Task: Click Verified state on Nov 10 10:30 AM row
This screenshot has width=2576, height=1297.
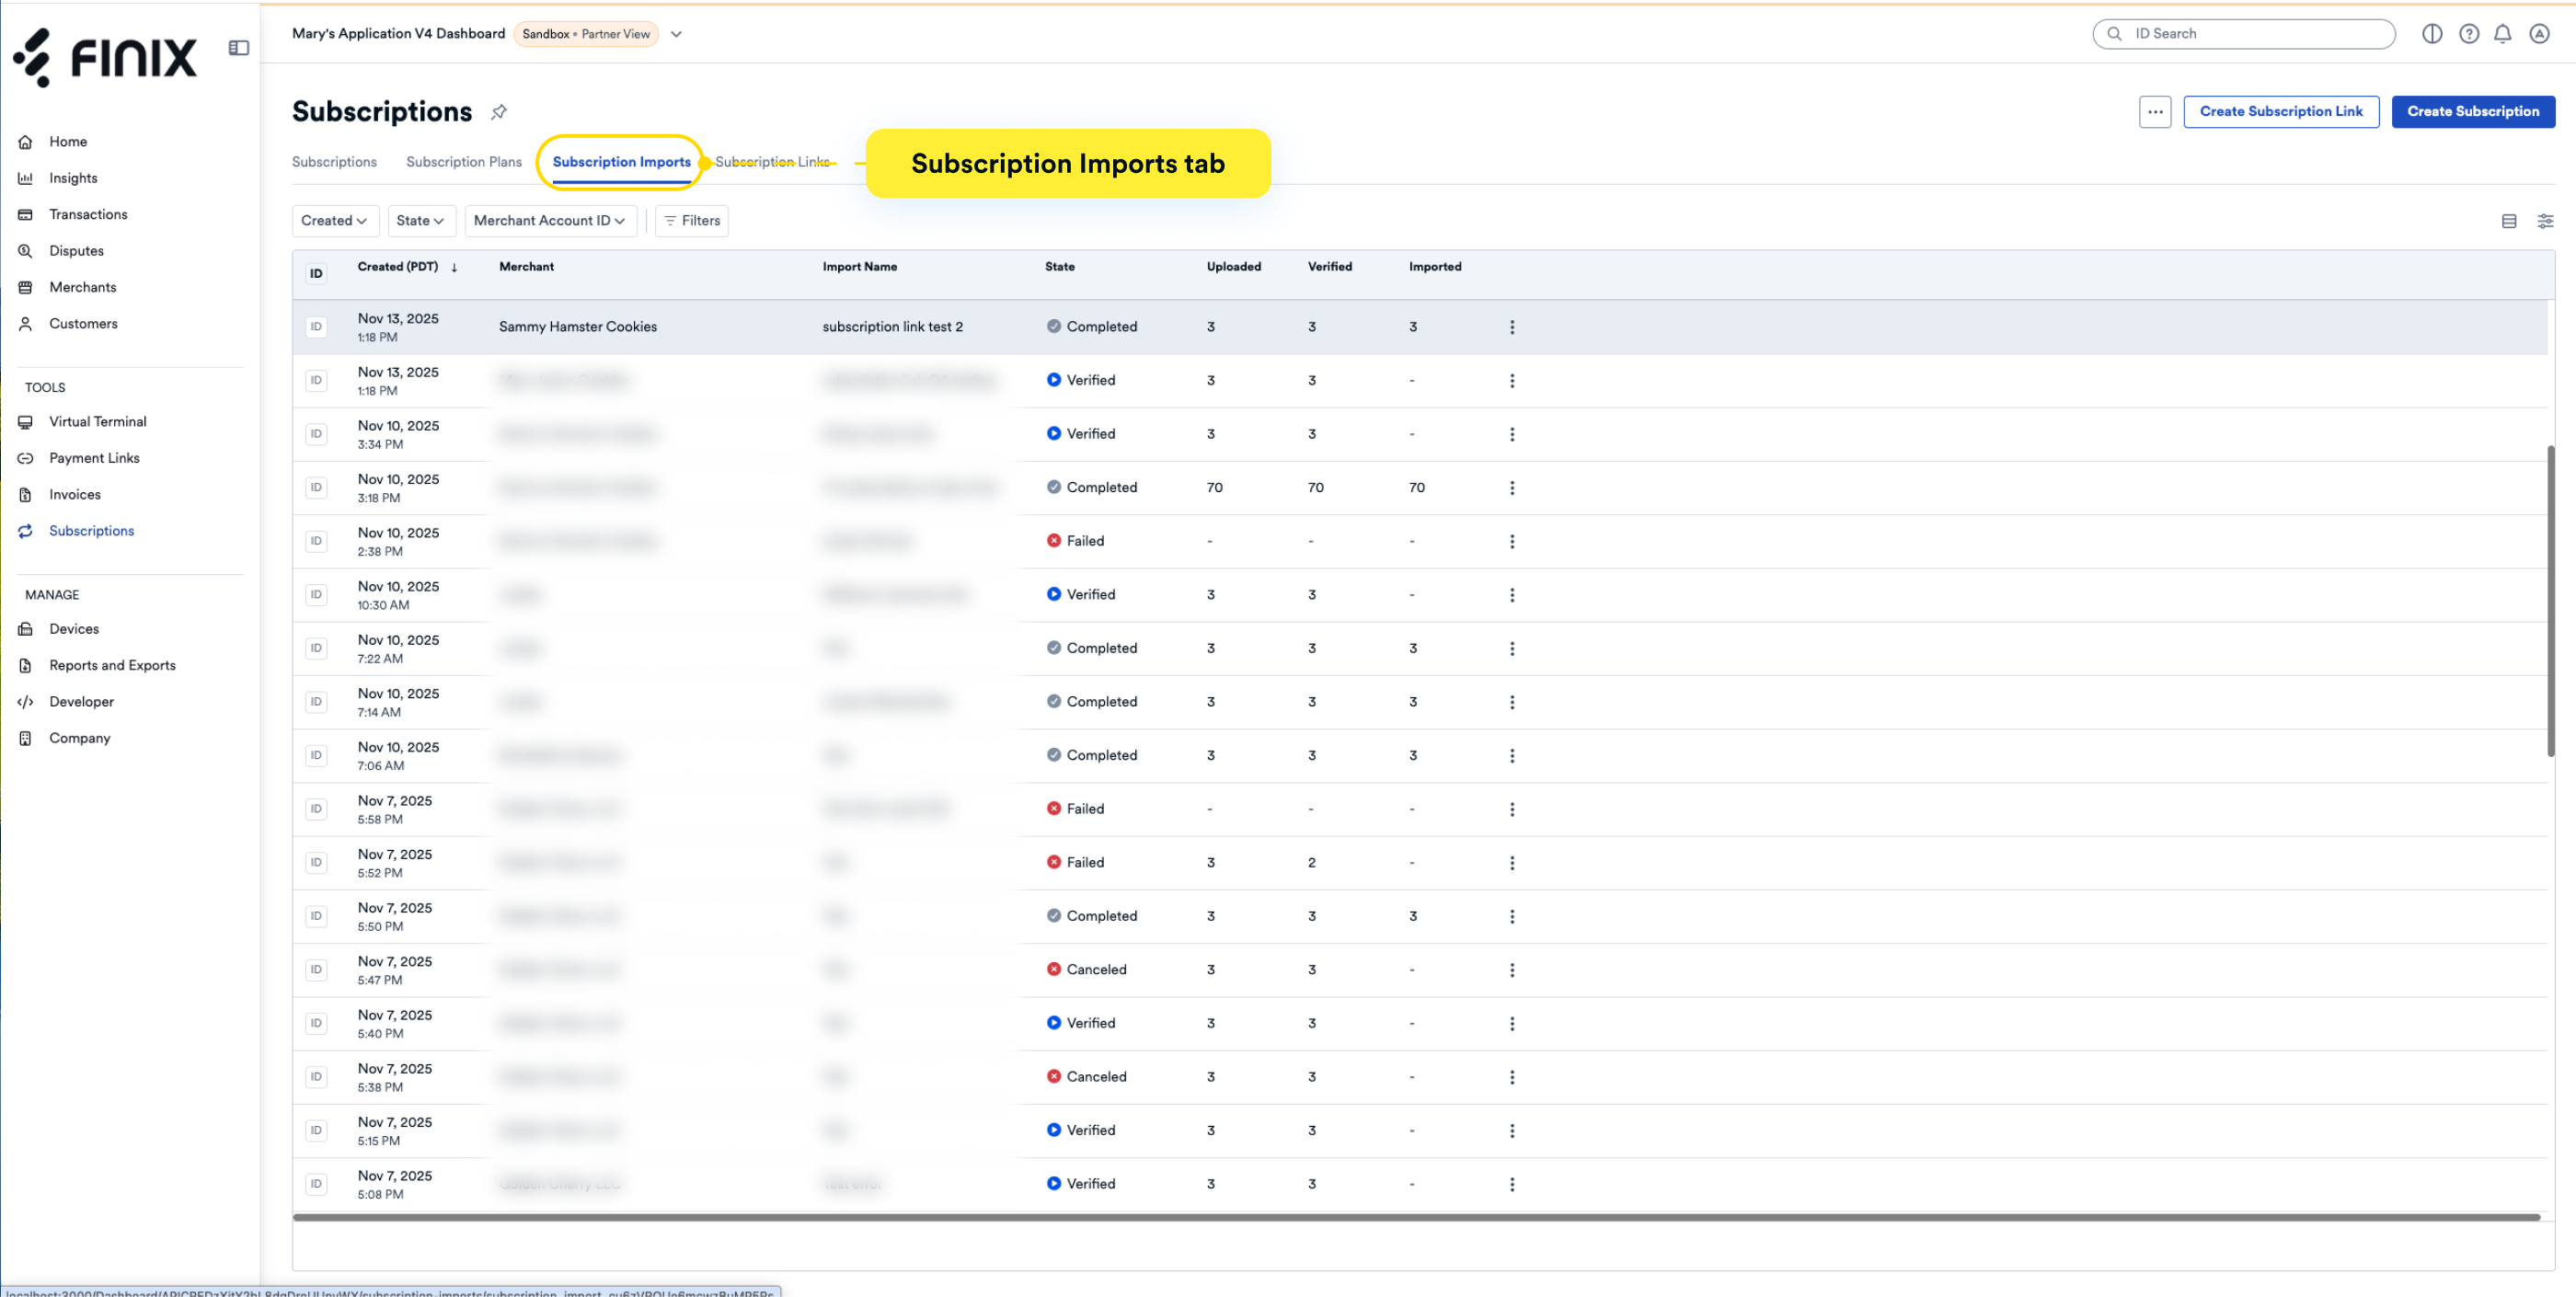Action: pos(1081,595)
